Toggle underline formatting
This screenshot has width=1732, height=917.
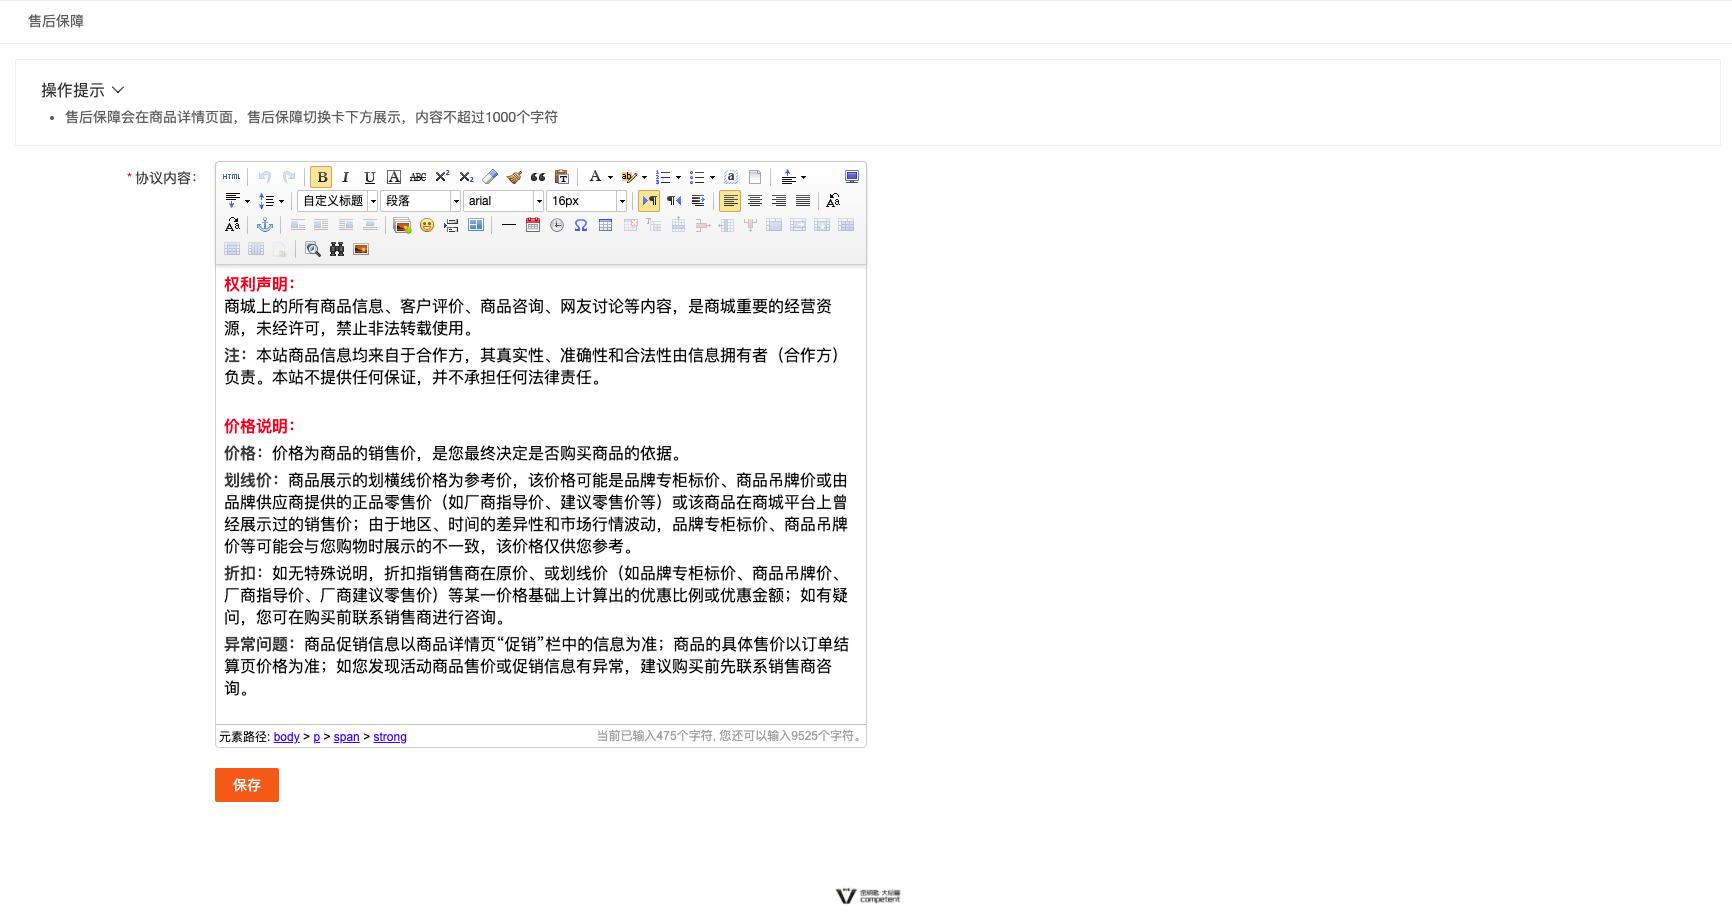370,177
